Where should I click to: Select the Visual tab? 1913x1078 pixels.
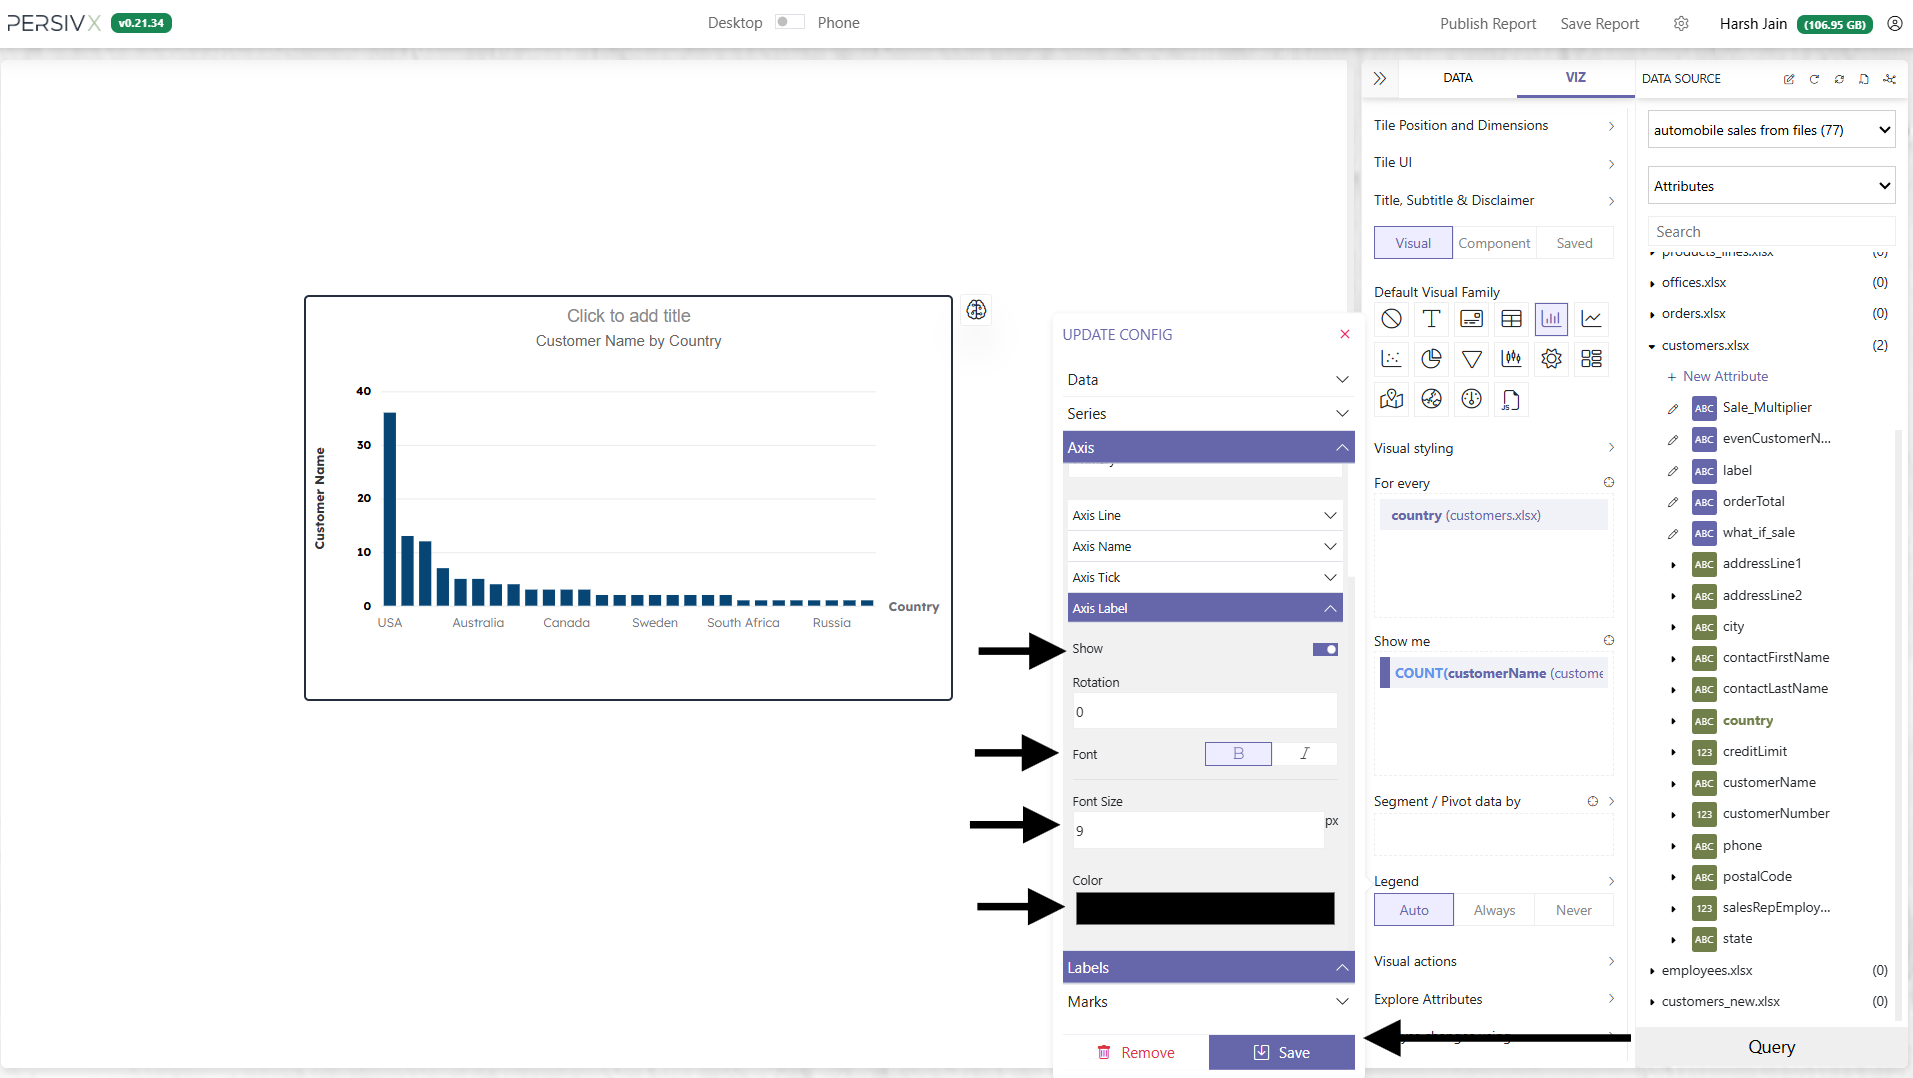(x=1413, y=243)
